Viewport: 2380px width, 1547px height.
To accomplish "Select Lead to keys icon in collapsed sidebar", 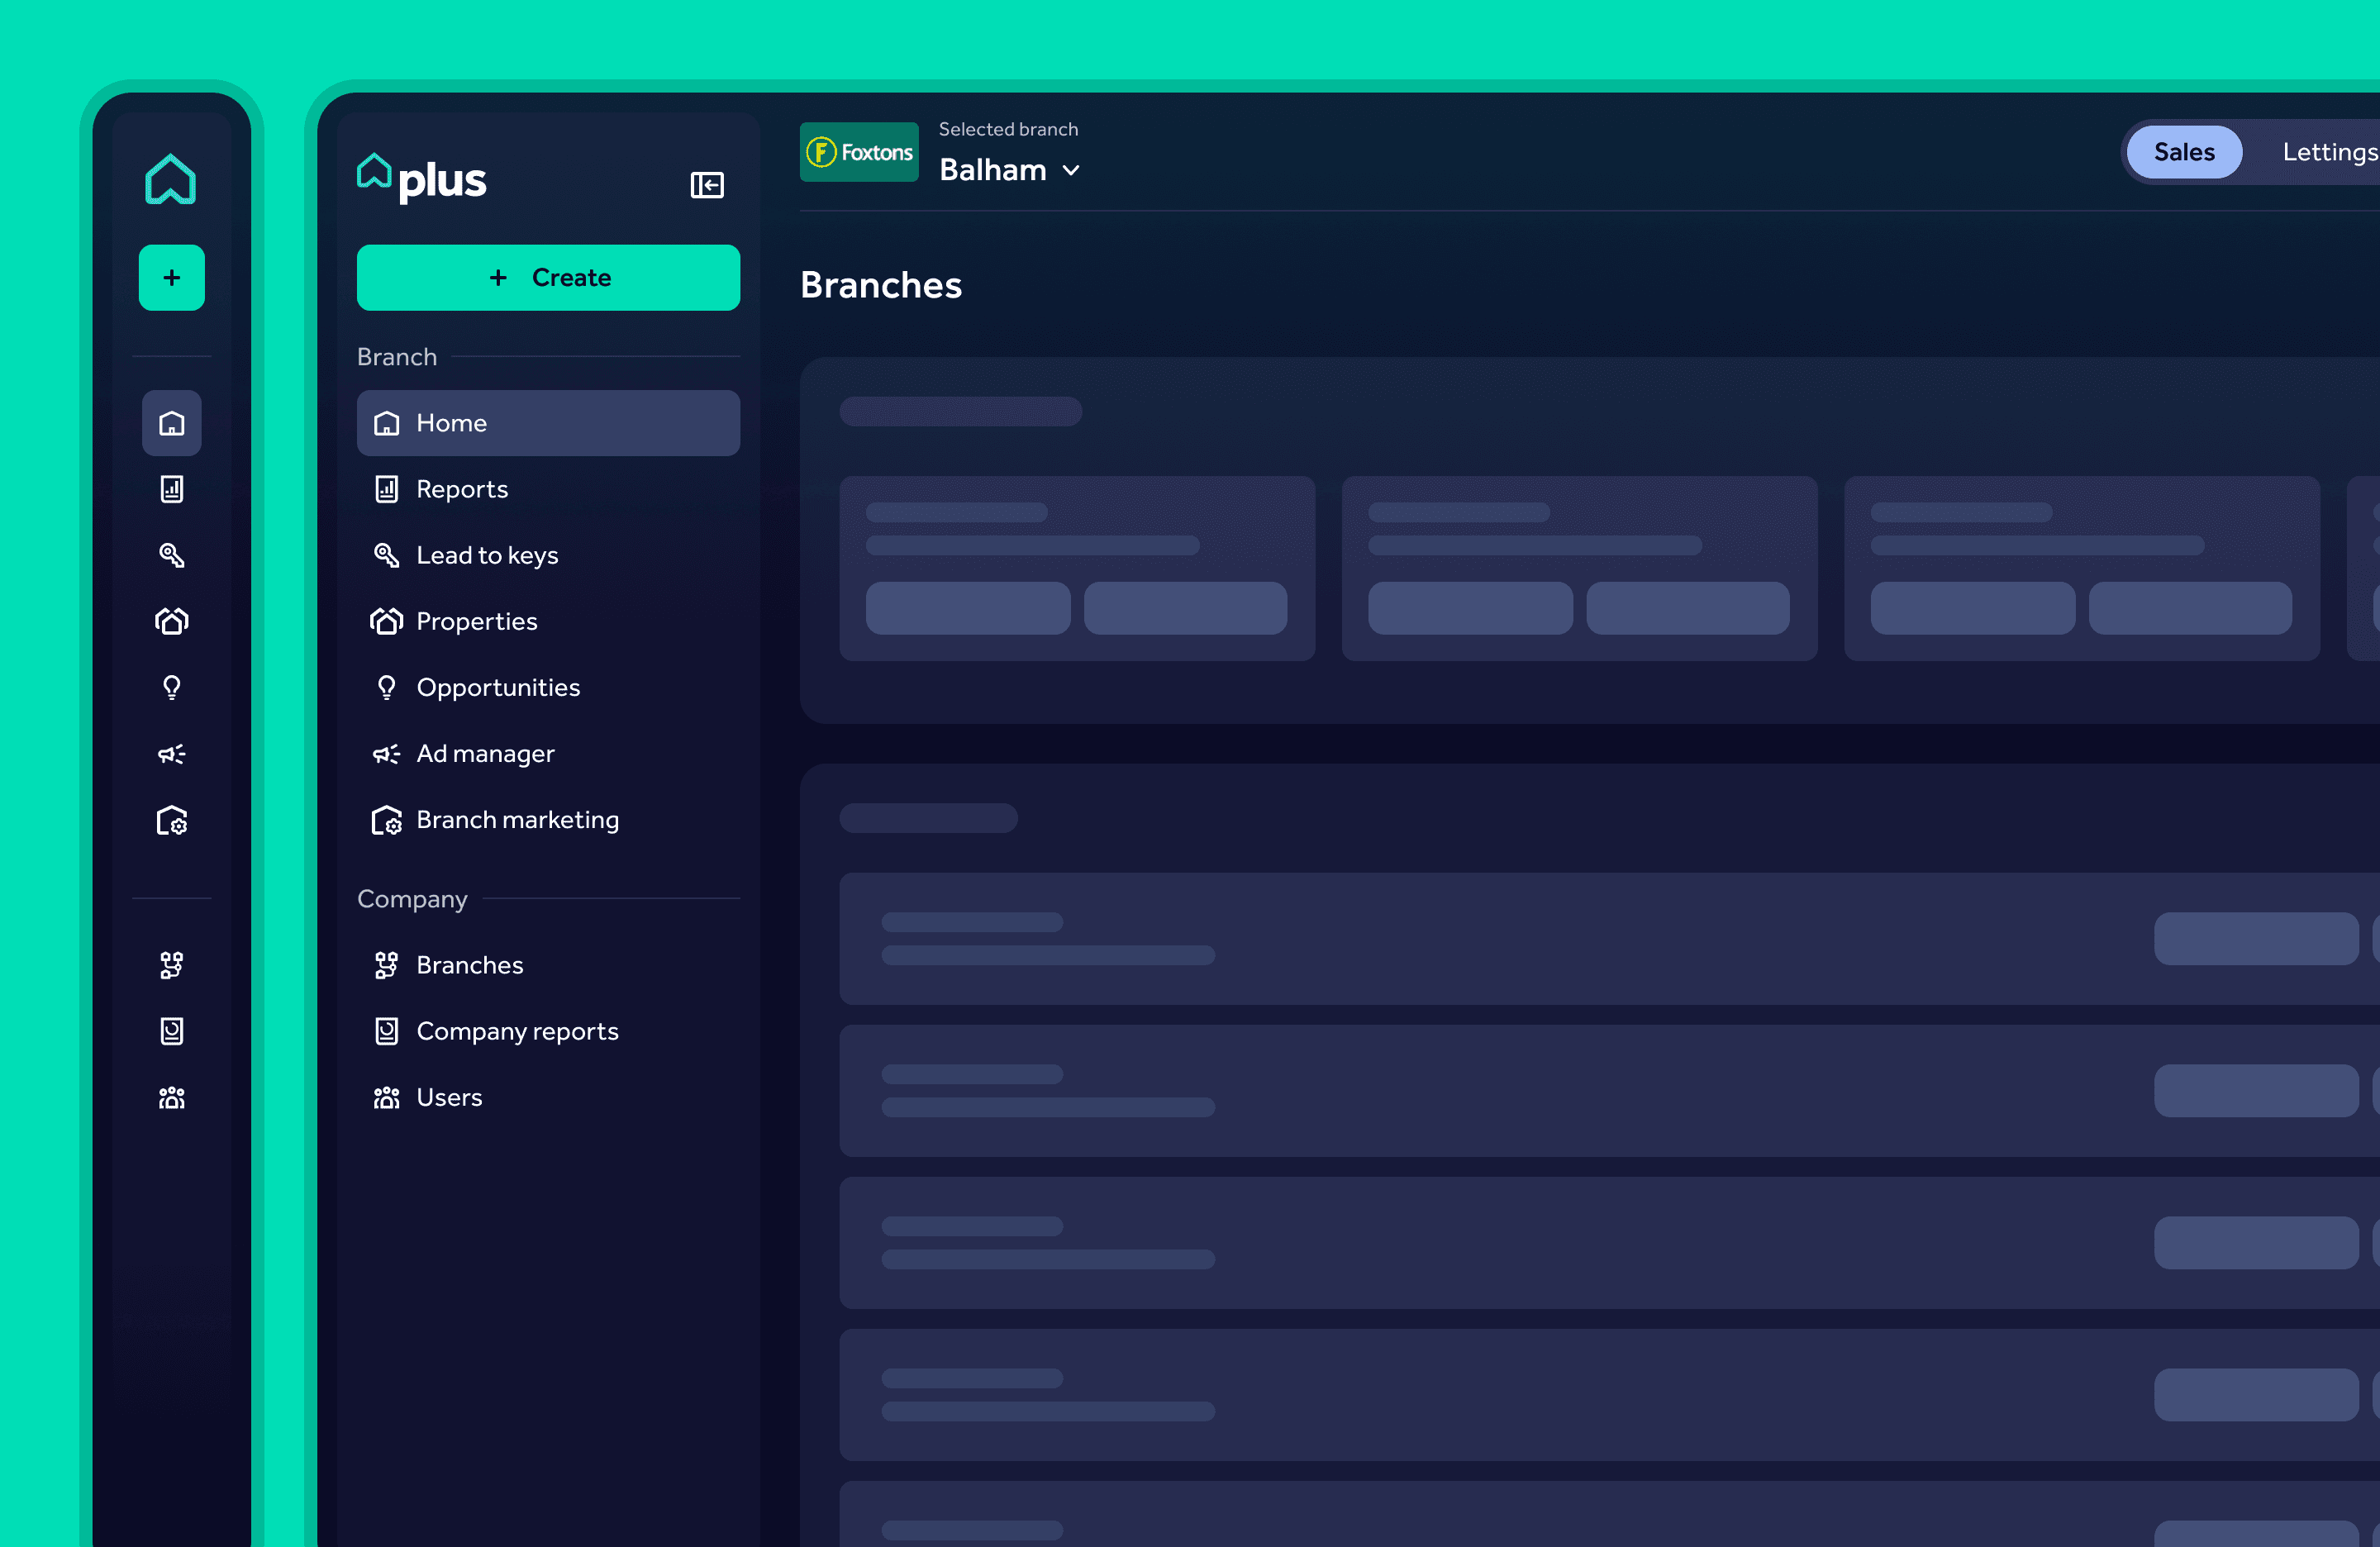I will (x=171, y=555).
